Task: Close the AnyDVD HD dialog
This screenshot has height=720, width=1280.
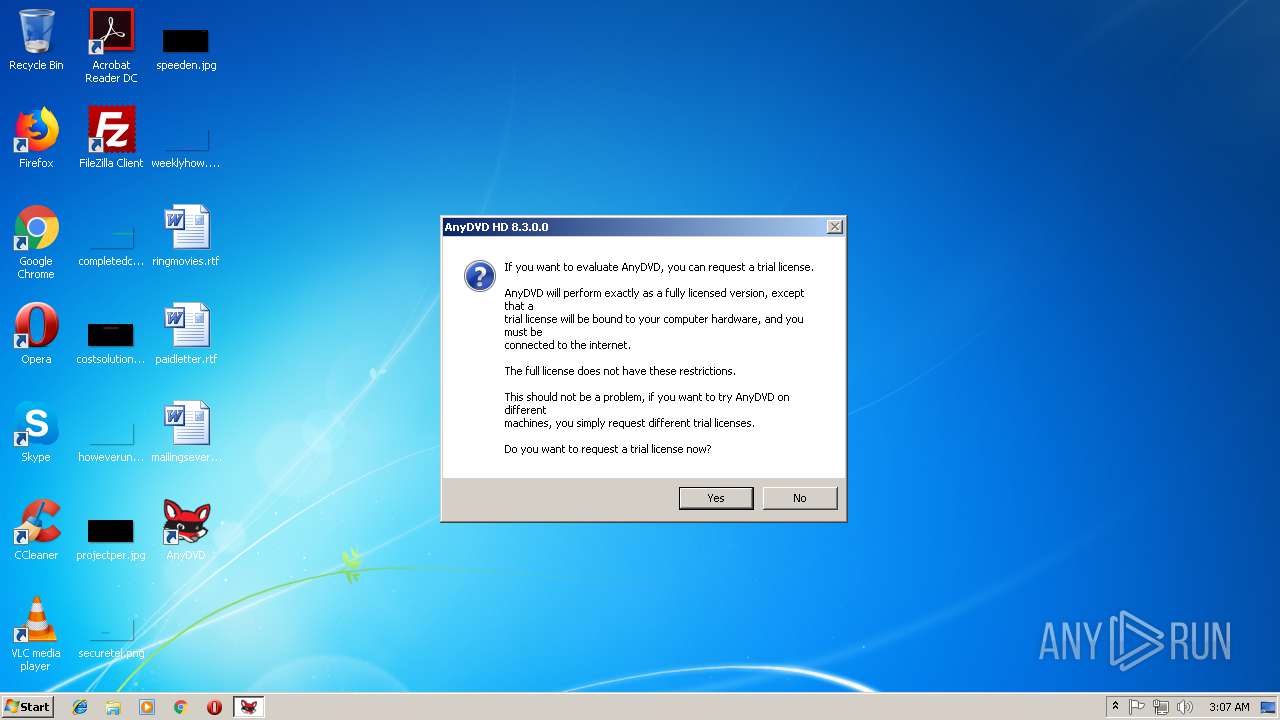Action: tap(835, 227)
